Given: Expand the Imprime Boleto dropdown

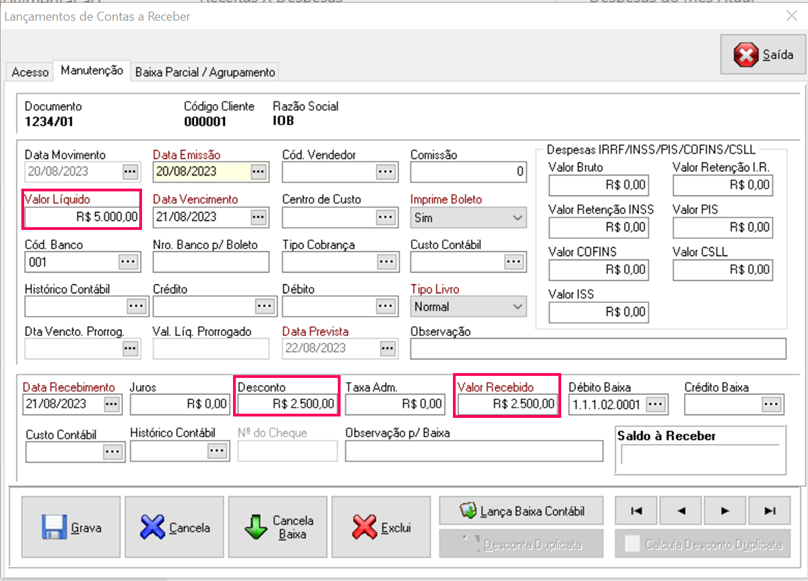Looking at the screenshot, I should (x=517, y=217).
